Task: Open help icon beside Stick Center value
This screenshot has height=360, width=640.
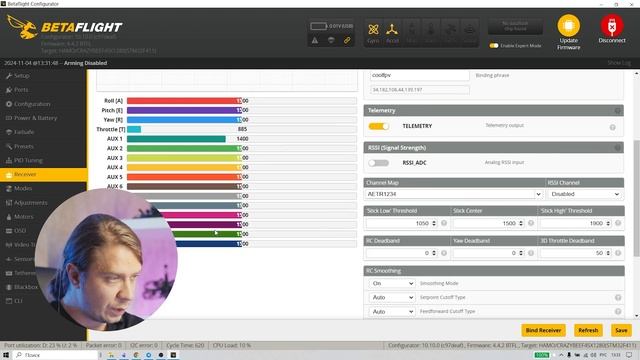Action: (531, 223)
